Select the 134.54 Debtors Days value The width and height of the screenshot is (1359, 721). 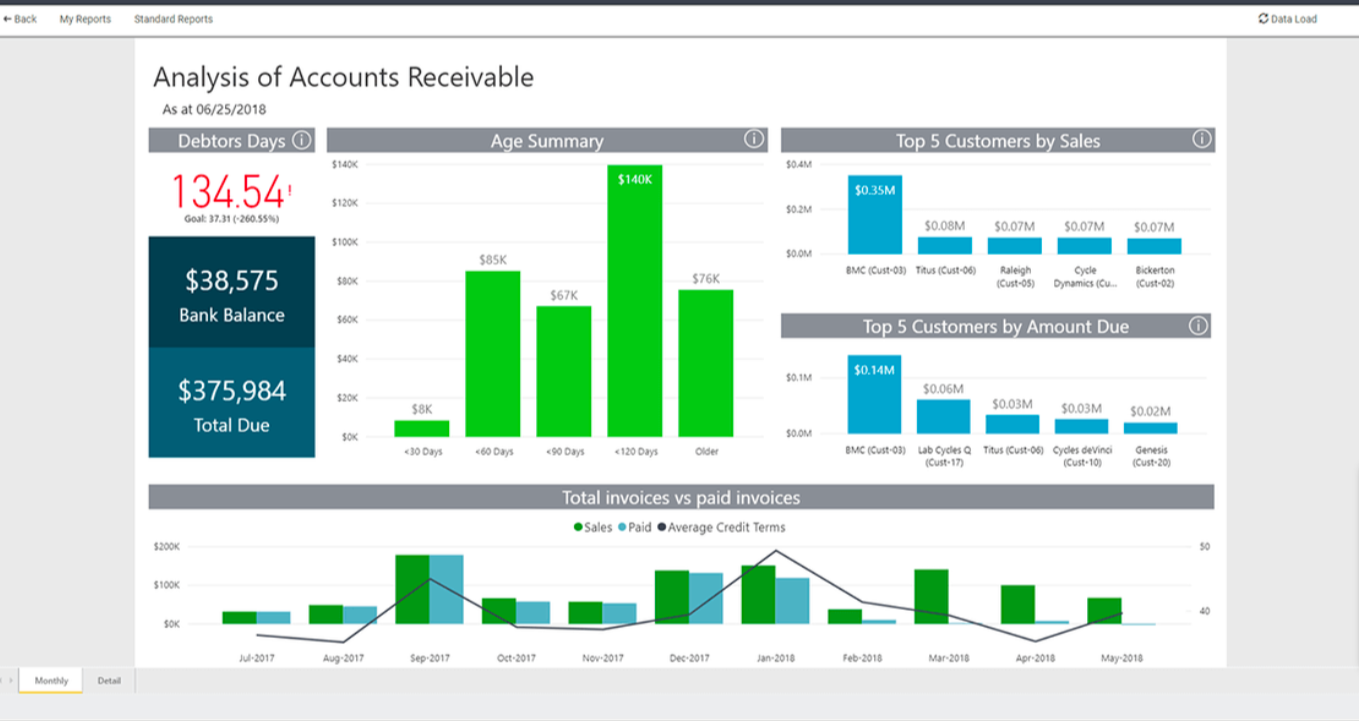coord(229,191)
